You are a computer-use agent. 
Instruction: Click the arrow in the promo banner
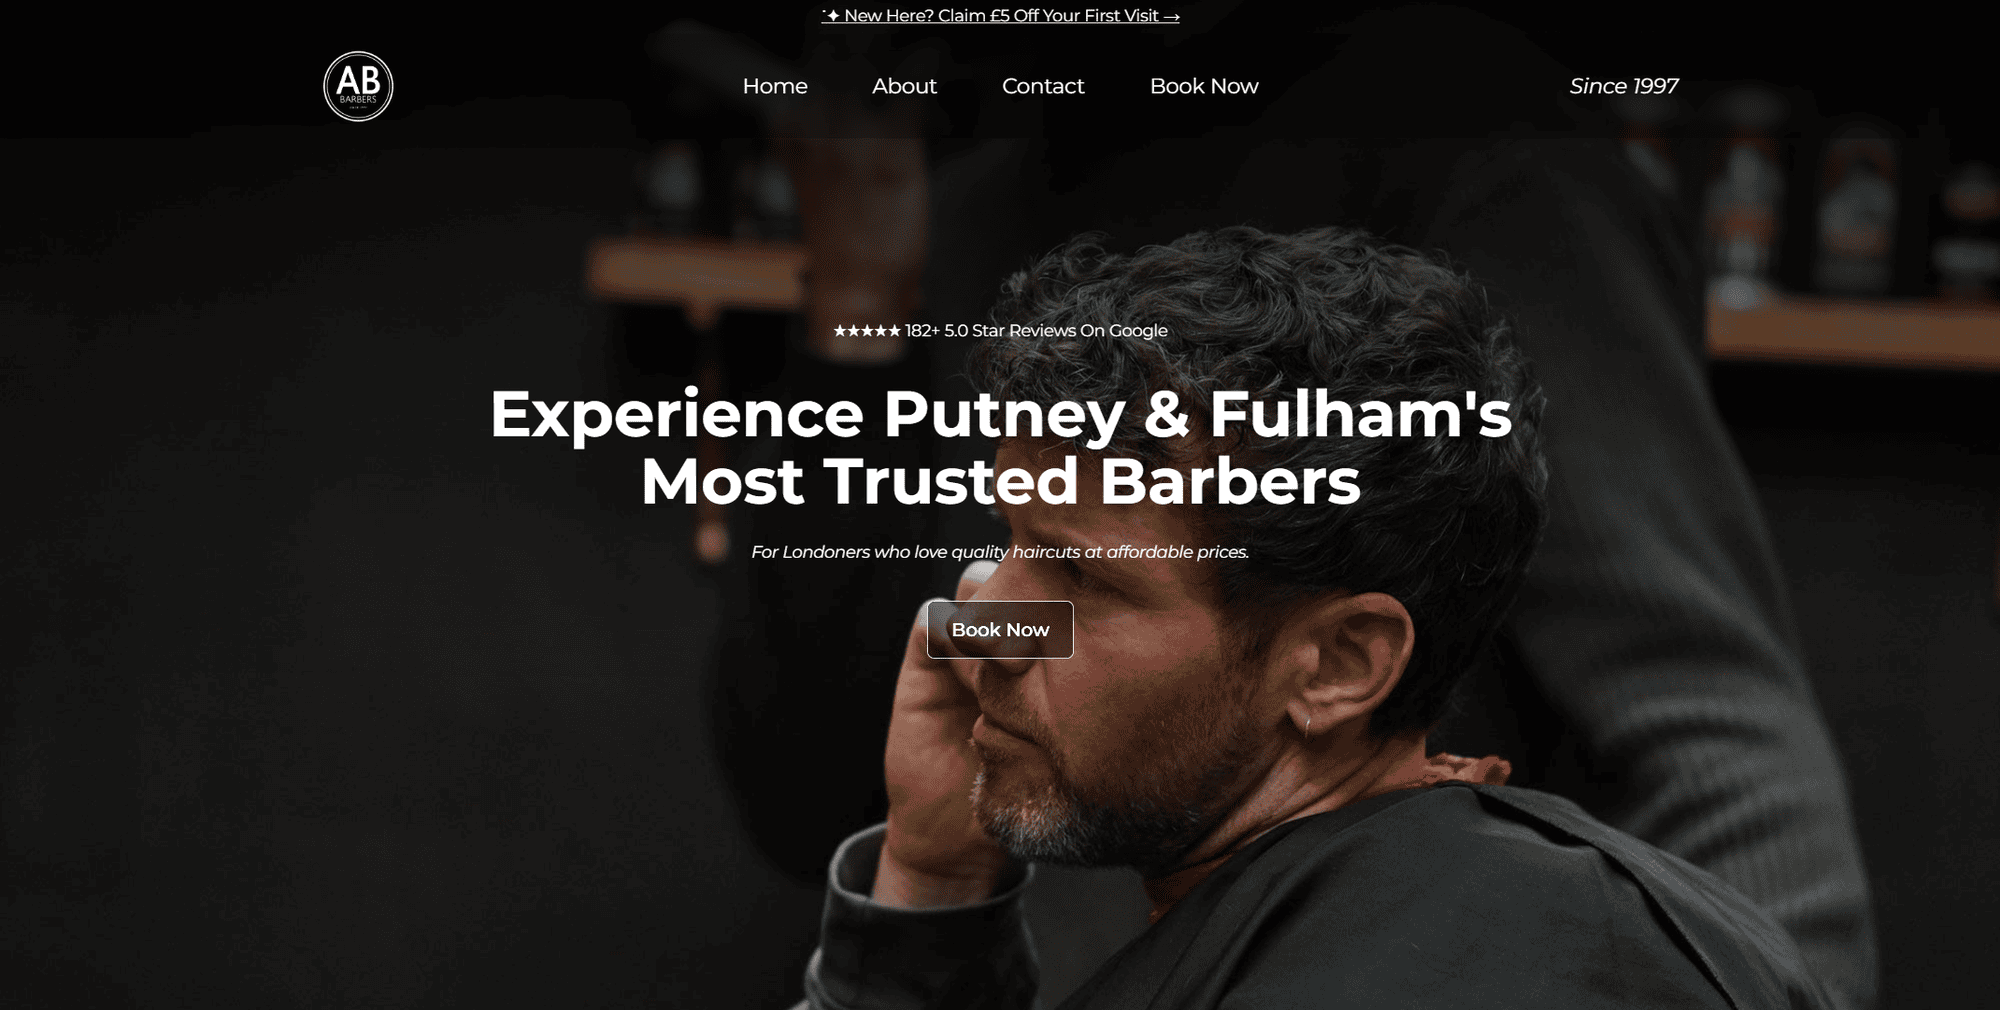point(1171,17)
